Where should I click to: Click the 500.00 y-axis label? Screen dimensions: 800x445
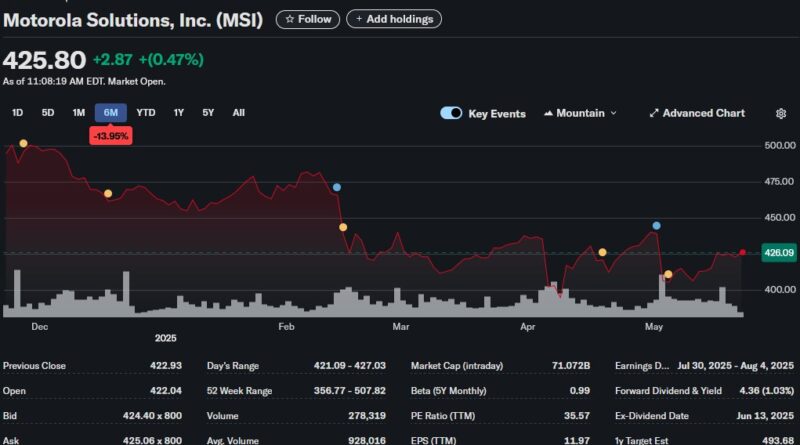(780, 145)
